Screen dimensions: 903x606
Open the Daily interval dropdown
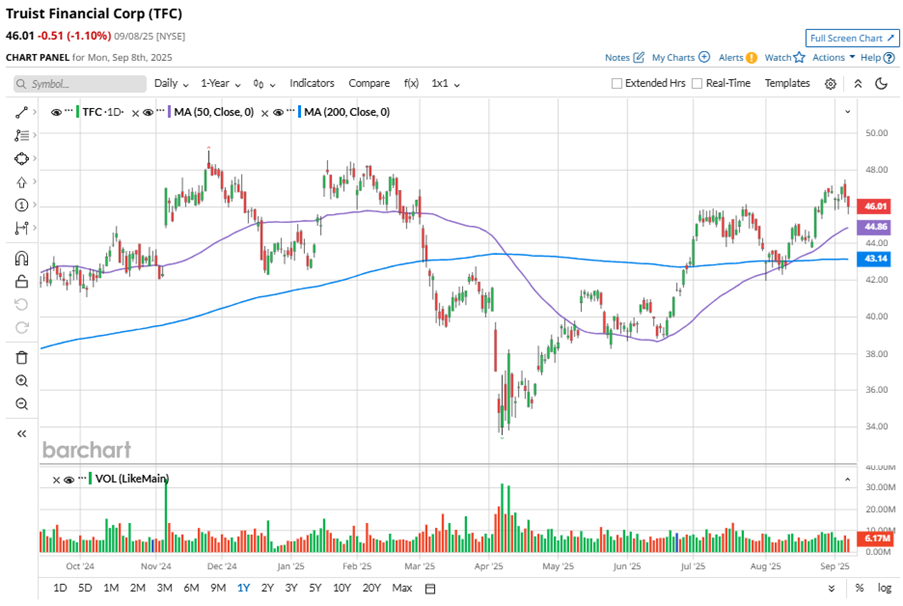pos(171,84)
